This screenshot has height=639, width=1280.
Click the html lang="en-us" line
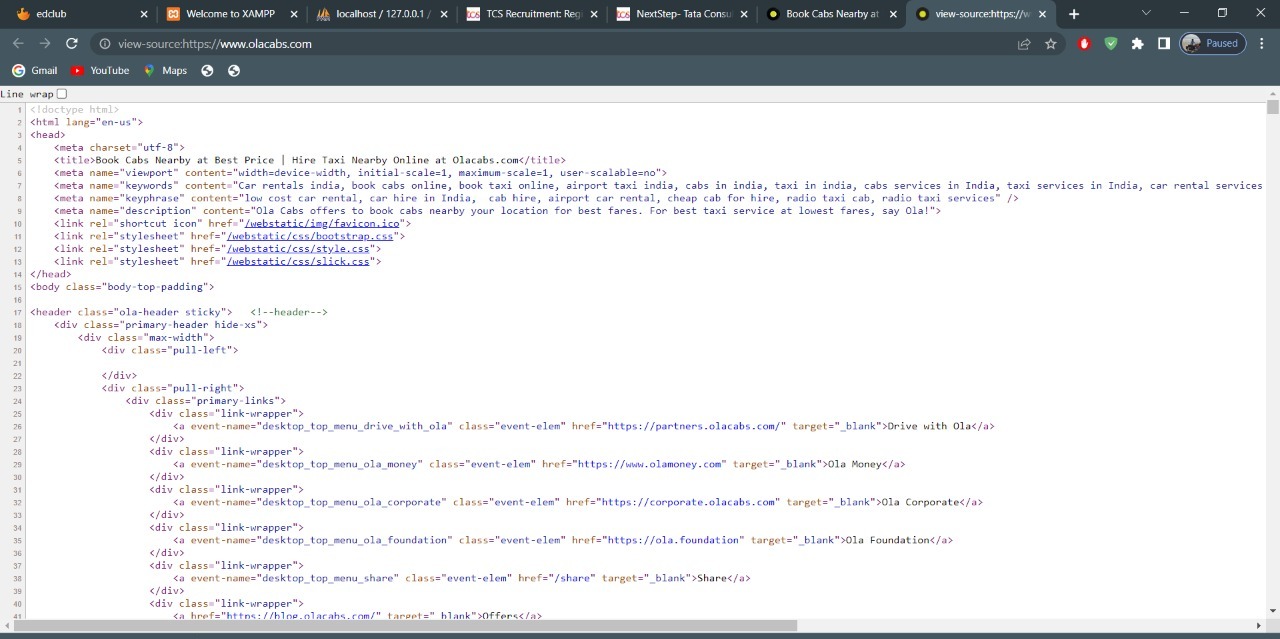(87, 122)
